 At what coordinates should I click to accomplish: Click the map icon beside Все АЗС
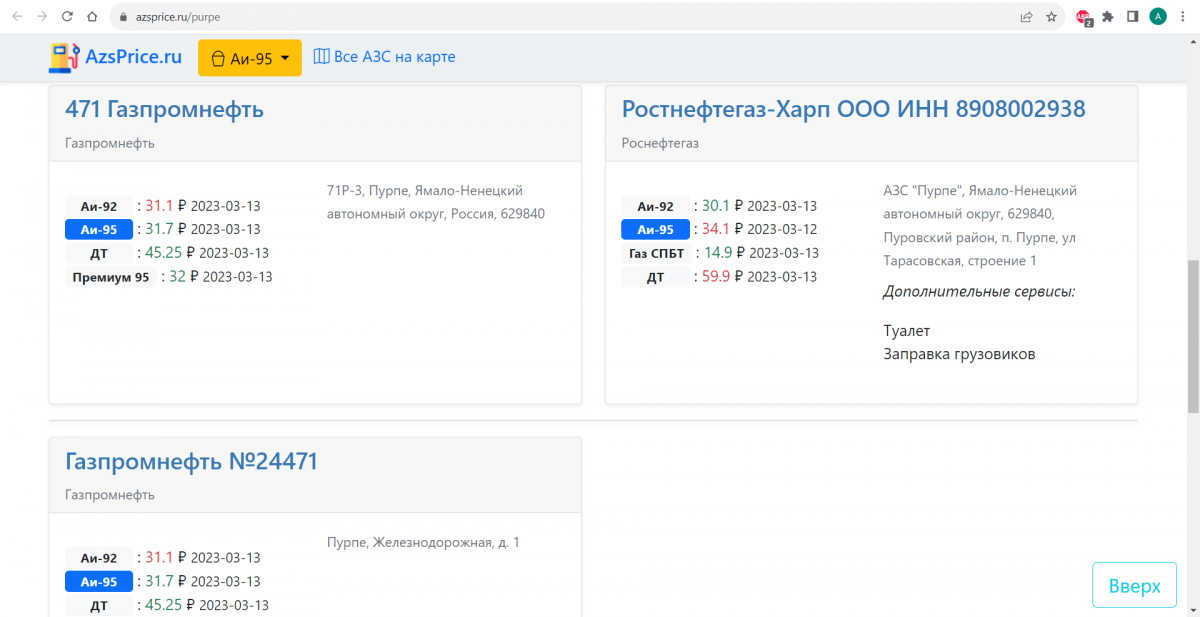click(x=321, y=57)
